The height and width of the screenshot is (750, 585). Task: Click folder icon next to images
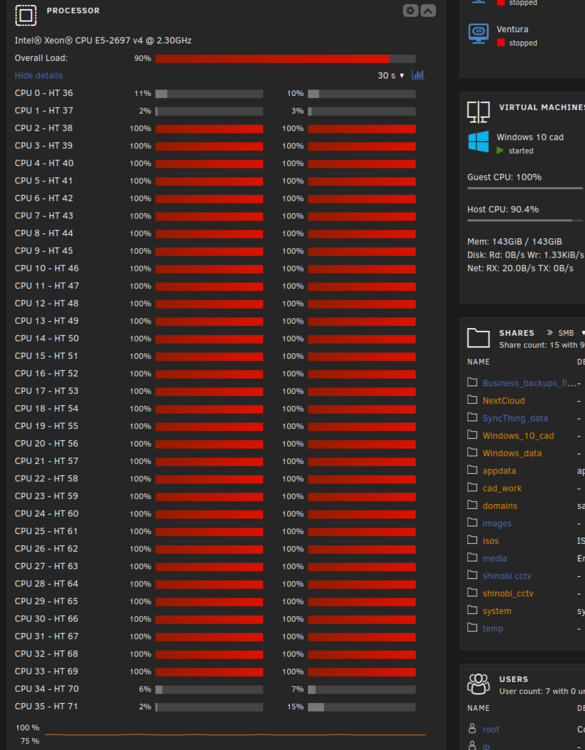[472, 522]
